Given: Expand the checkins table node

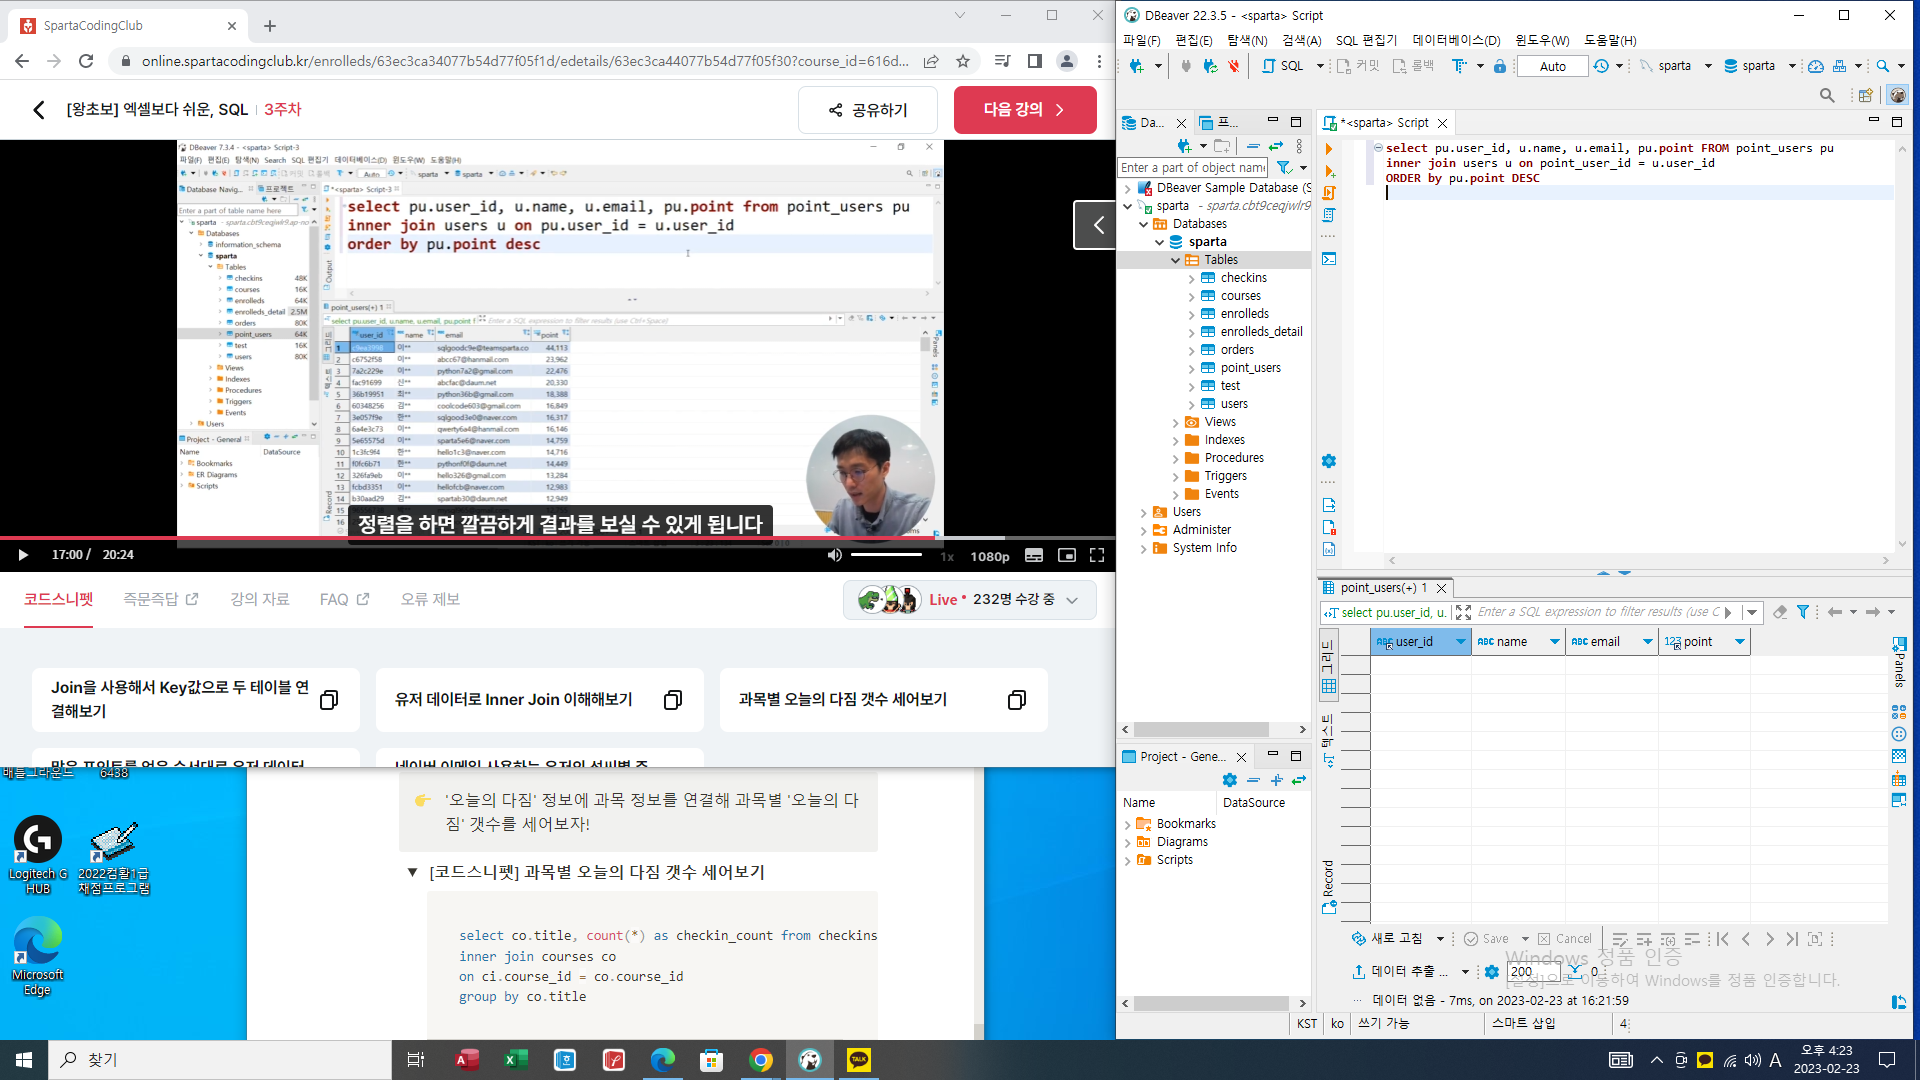Looking at the screenshot, I should click(1191, 278).
